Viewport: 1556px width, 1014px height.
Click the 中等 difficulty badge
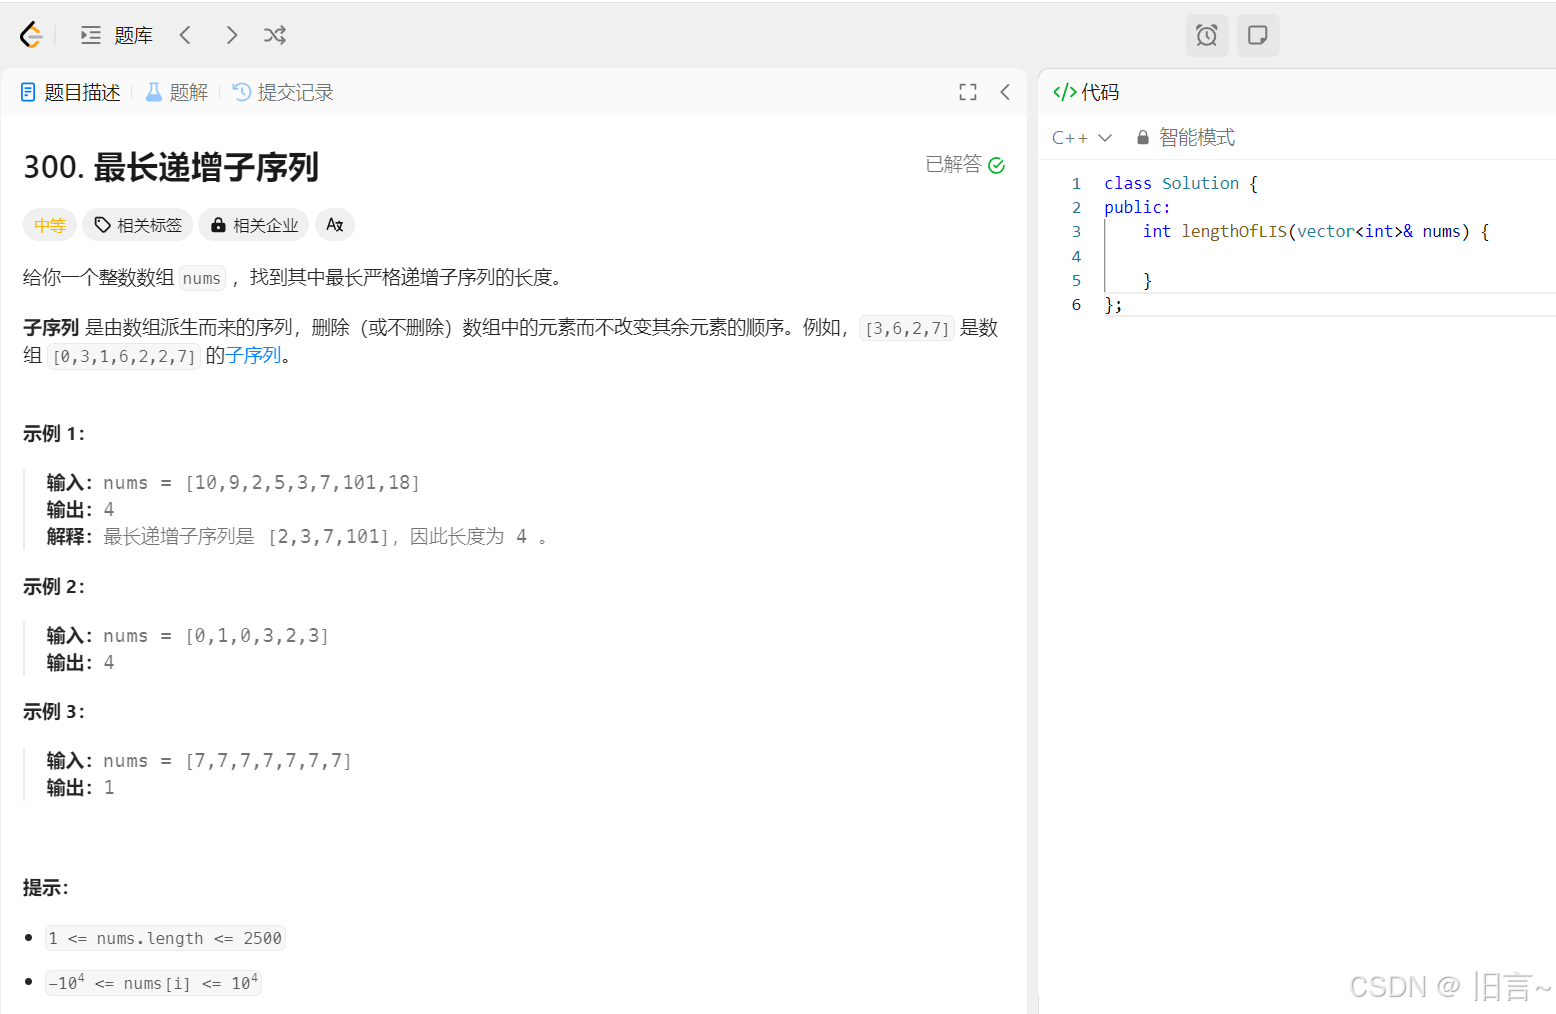(50, 225)
